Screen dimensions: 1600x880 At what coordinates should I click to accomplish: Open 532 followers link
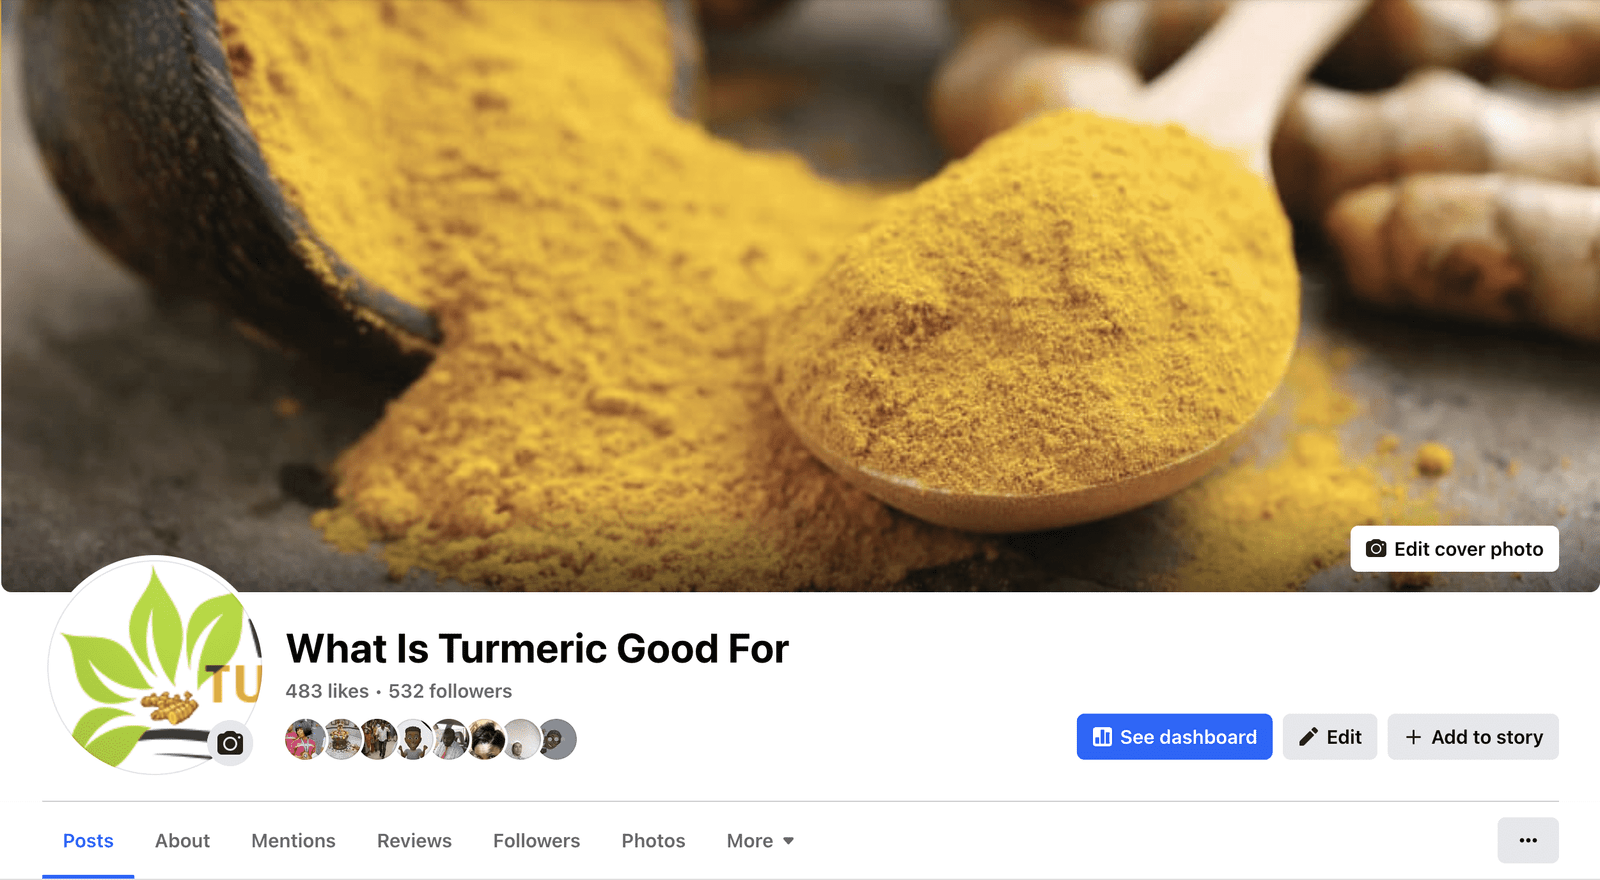tap(450, 691)
